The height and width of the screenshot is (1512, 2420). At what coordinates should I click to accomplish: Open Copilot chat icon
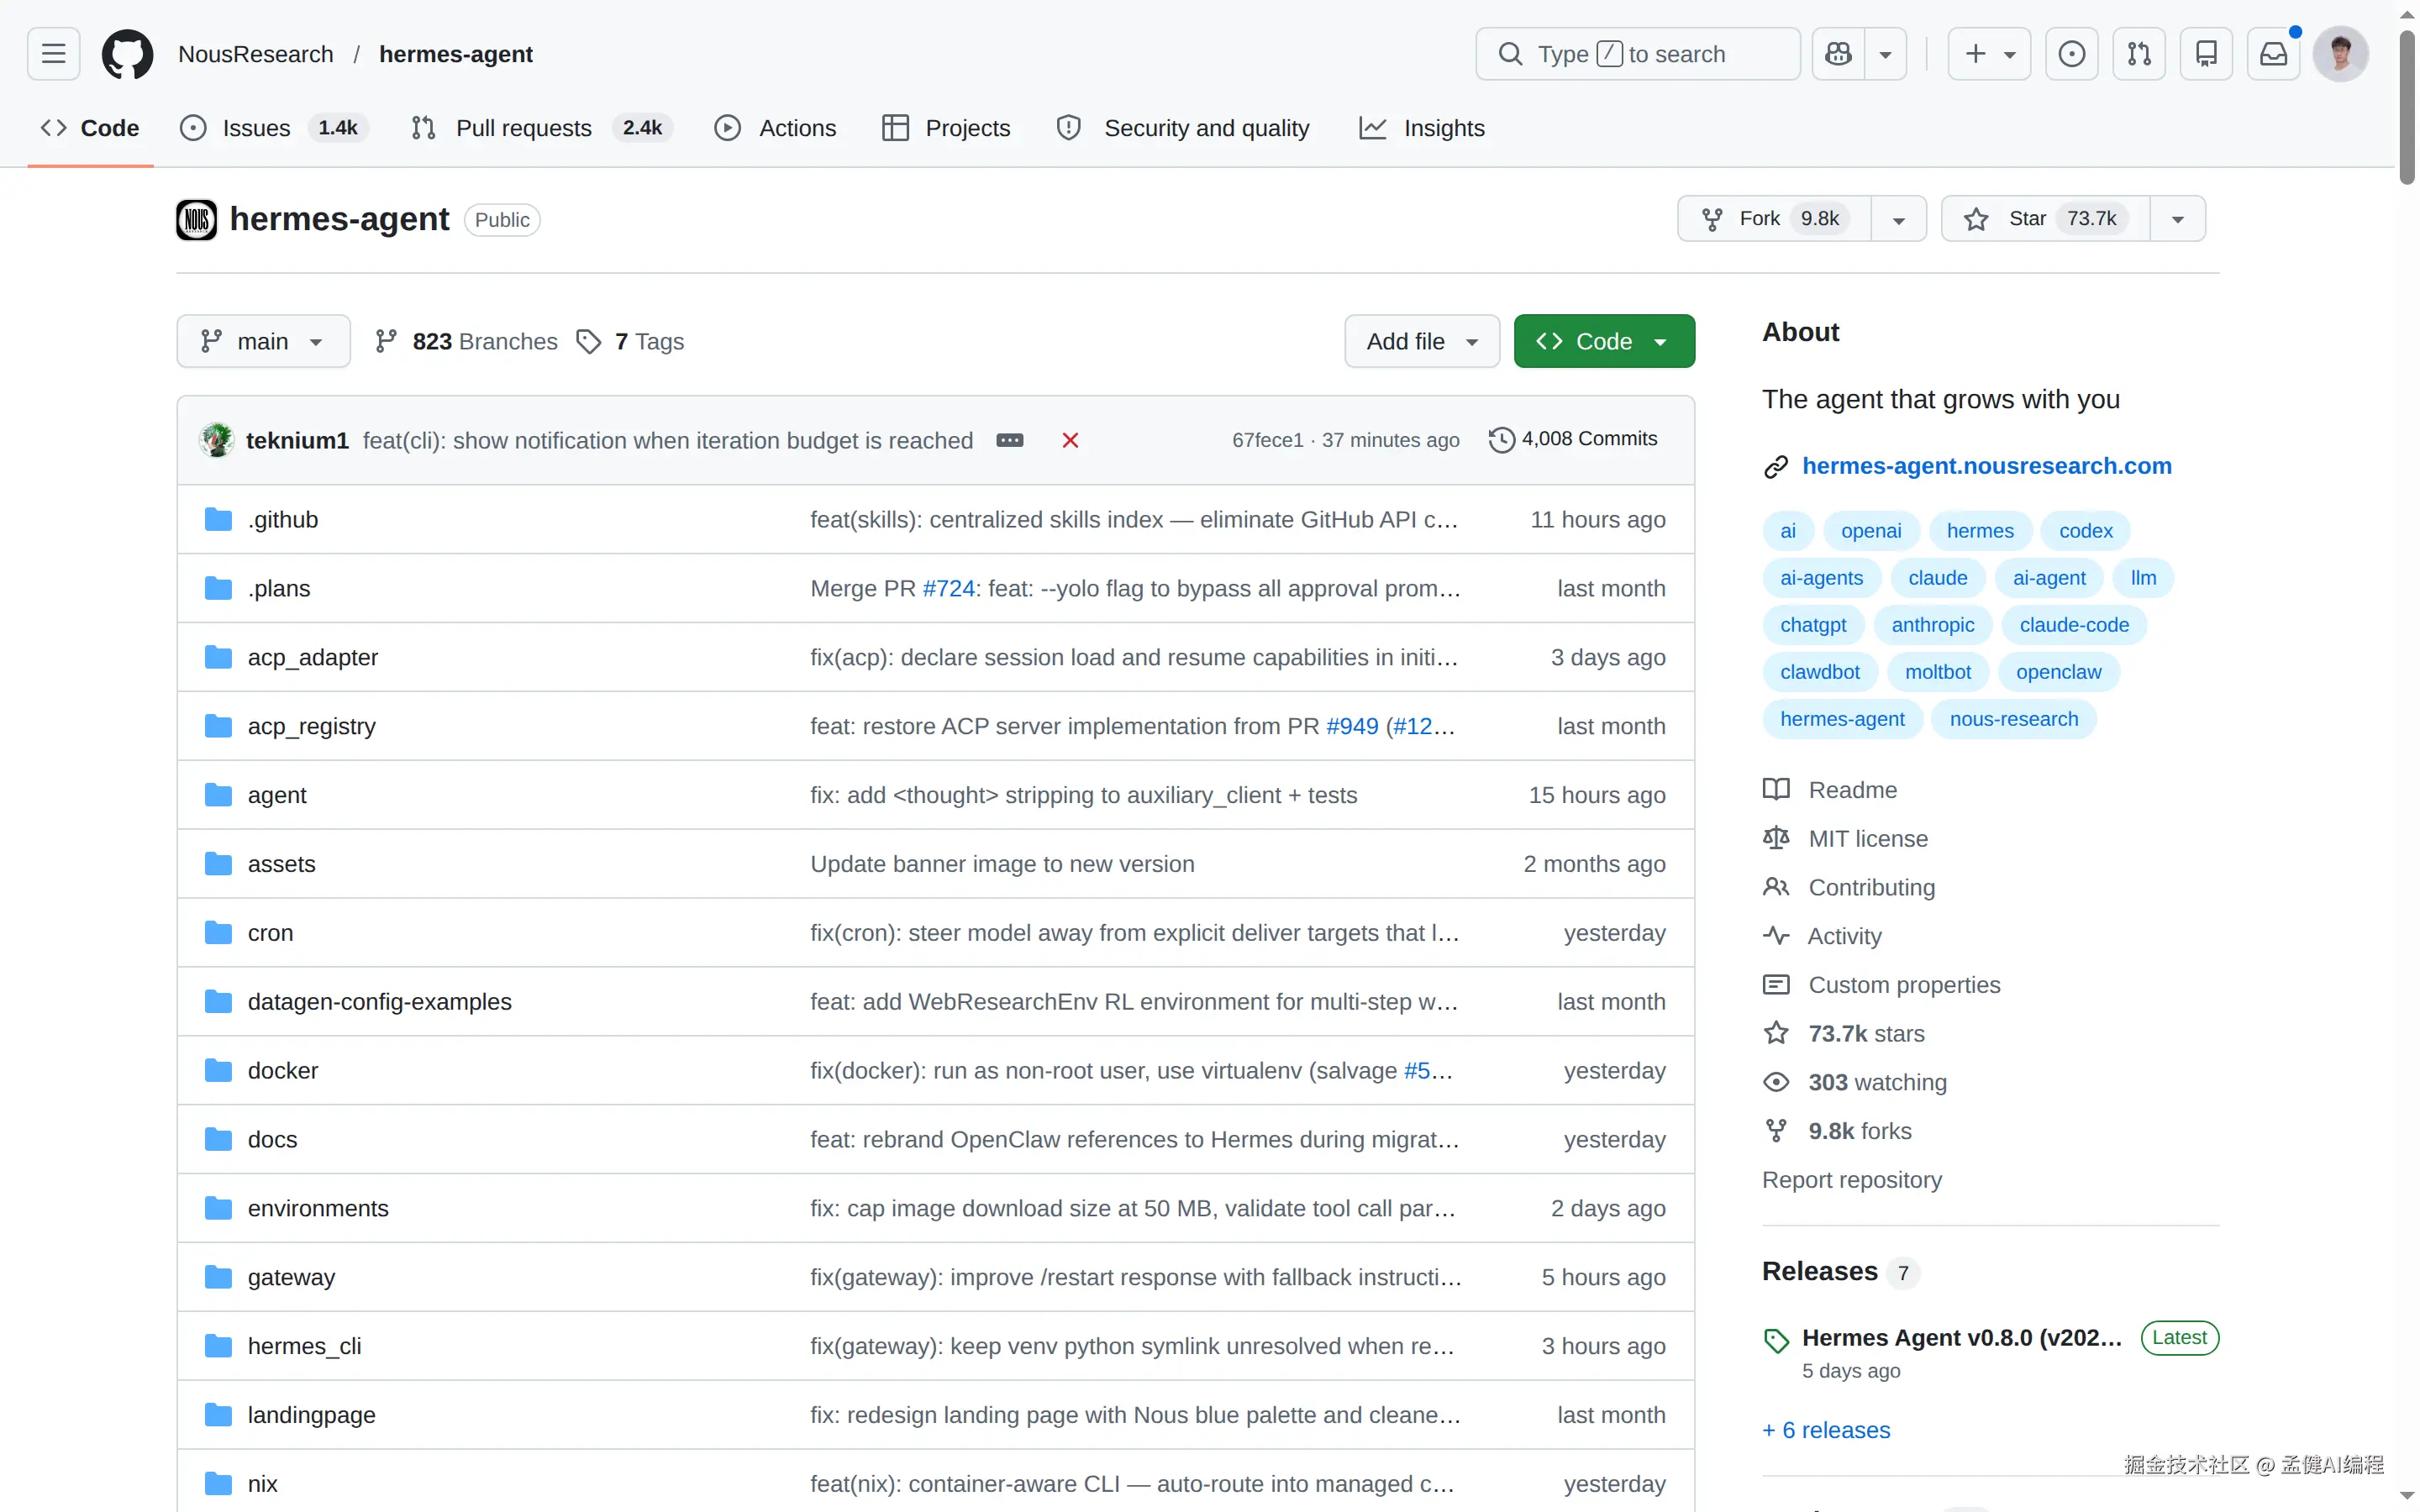tap(1838, 54)
